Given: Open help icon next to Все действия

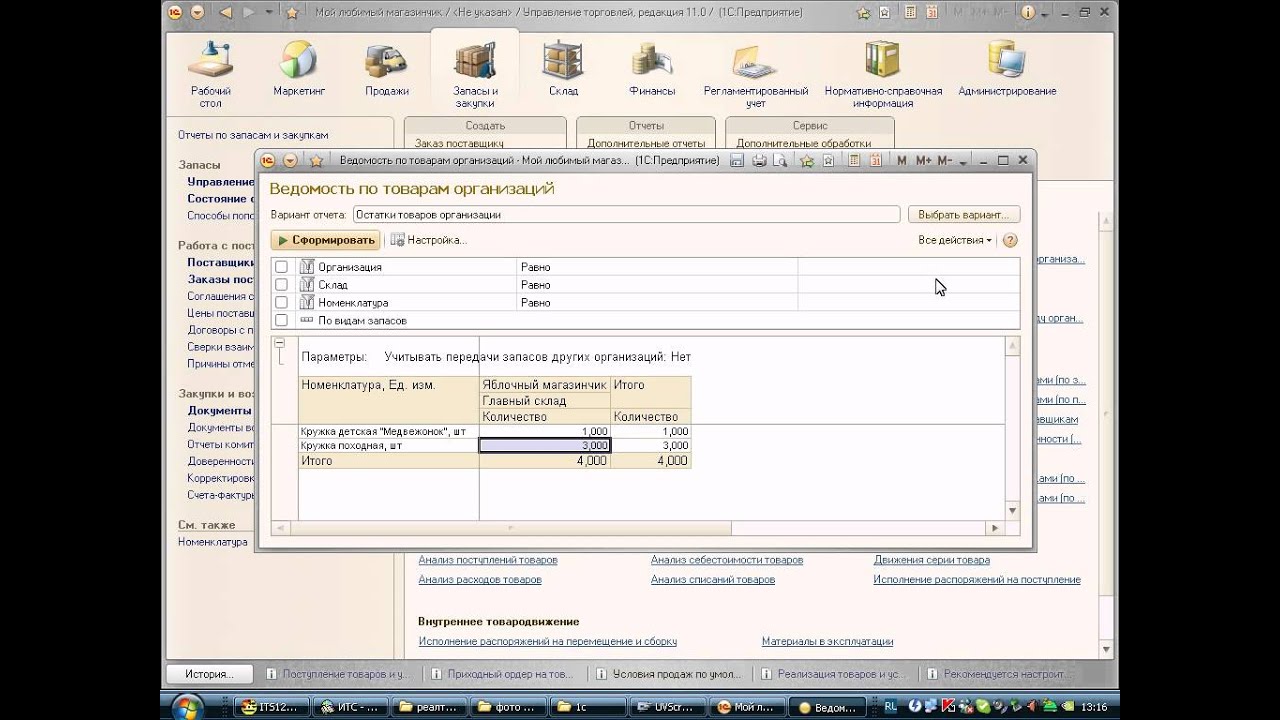Looking at the screenshot, I should 1010,240.
